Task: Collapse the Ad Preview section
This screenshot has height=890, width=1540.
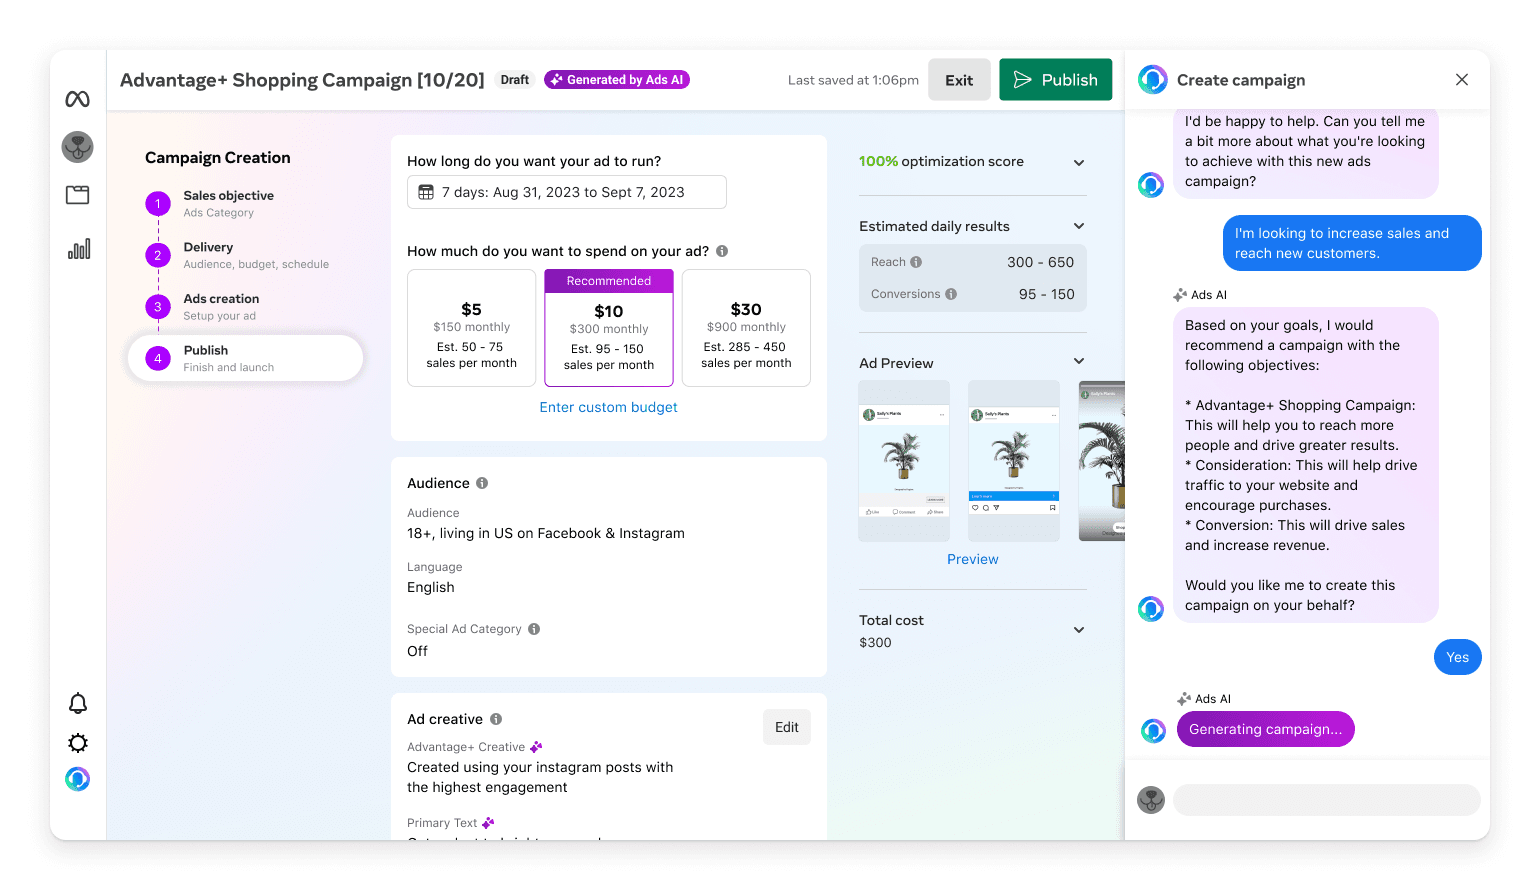Action: pos(1079,361)
